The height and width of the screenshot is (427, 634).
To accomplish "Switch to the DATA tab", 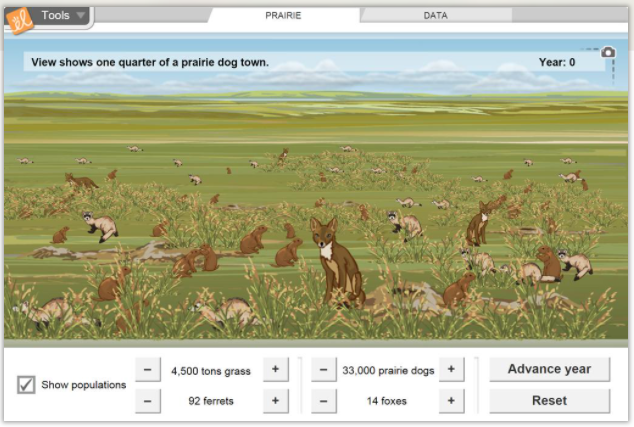I will 435,15.
